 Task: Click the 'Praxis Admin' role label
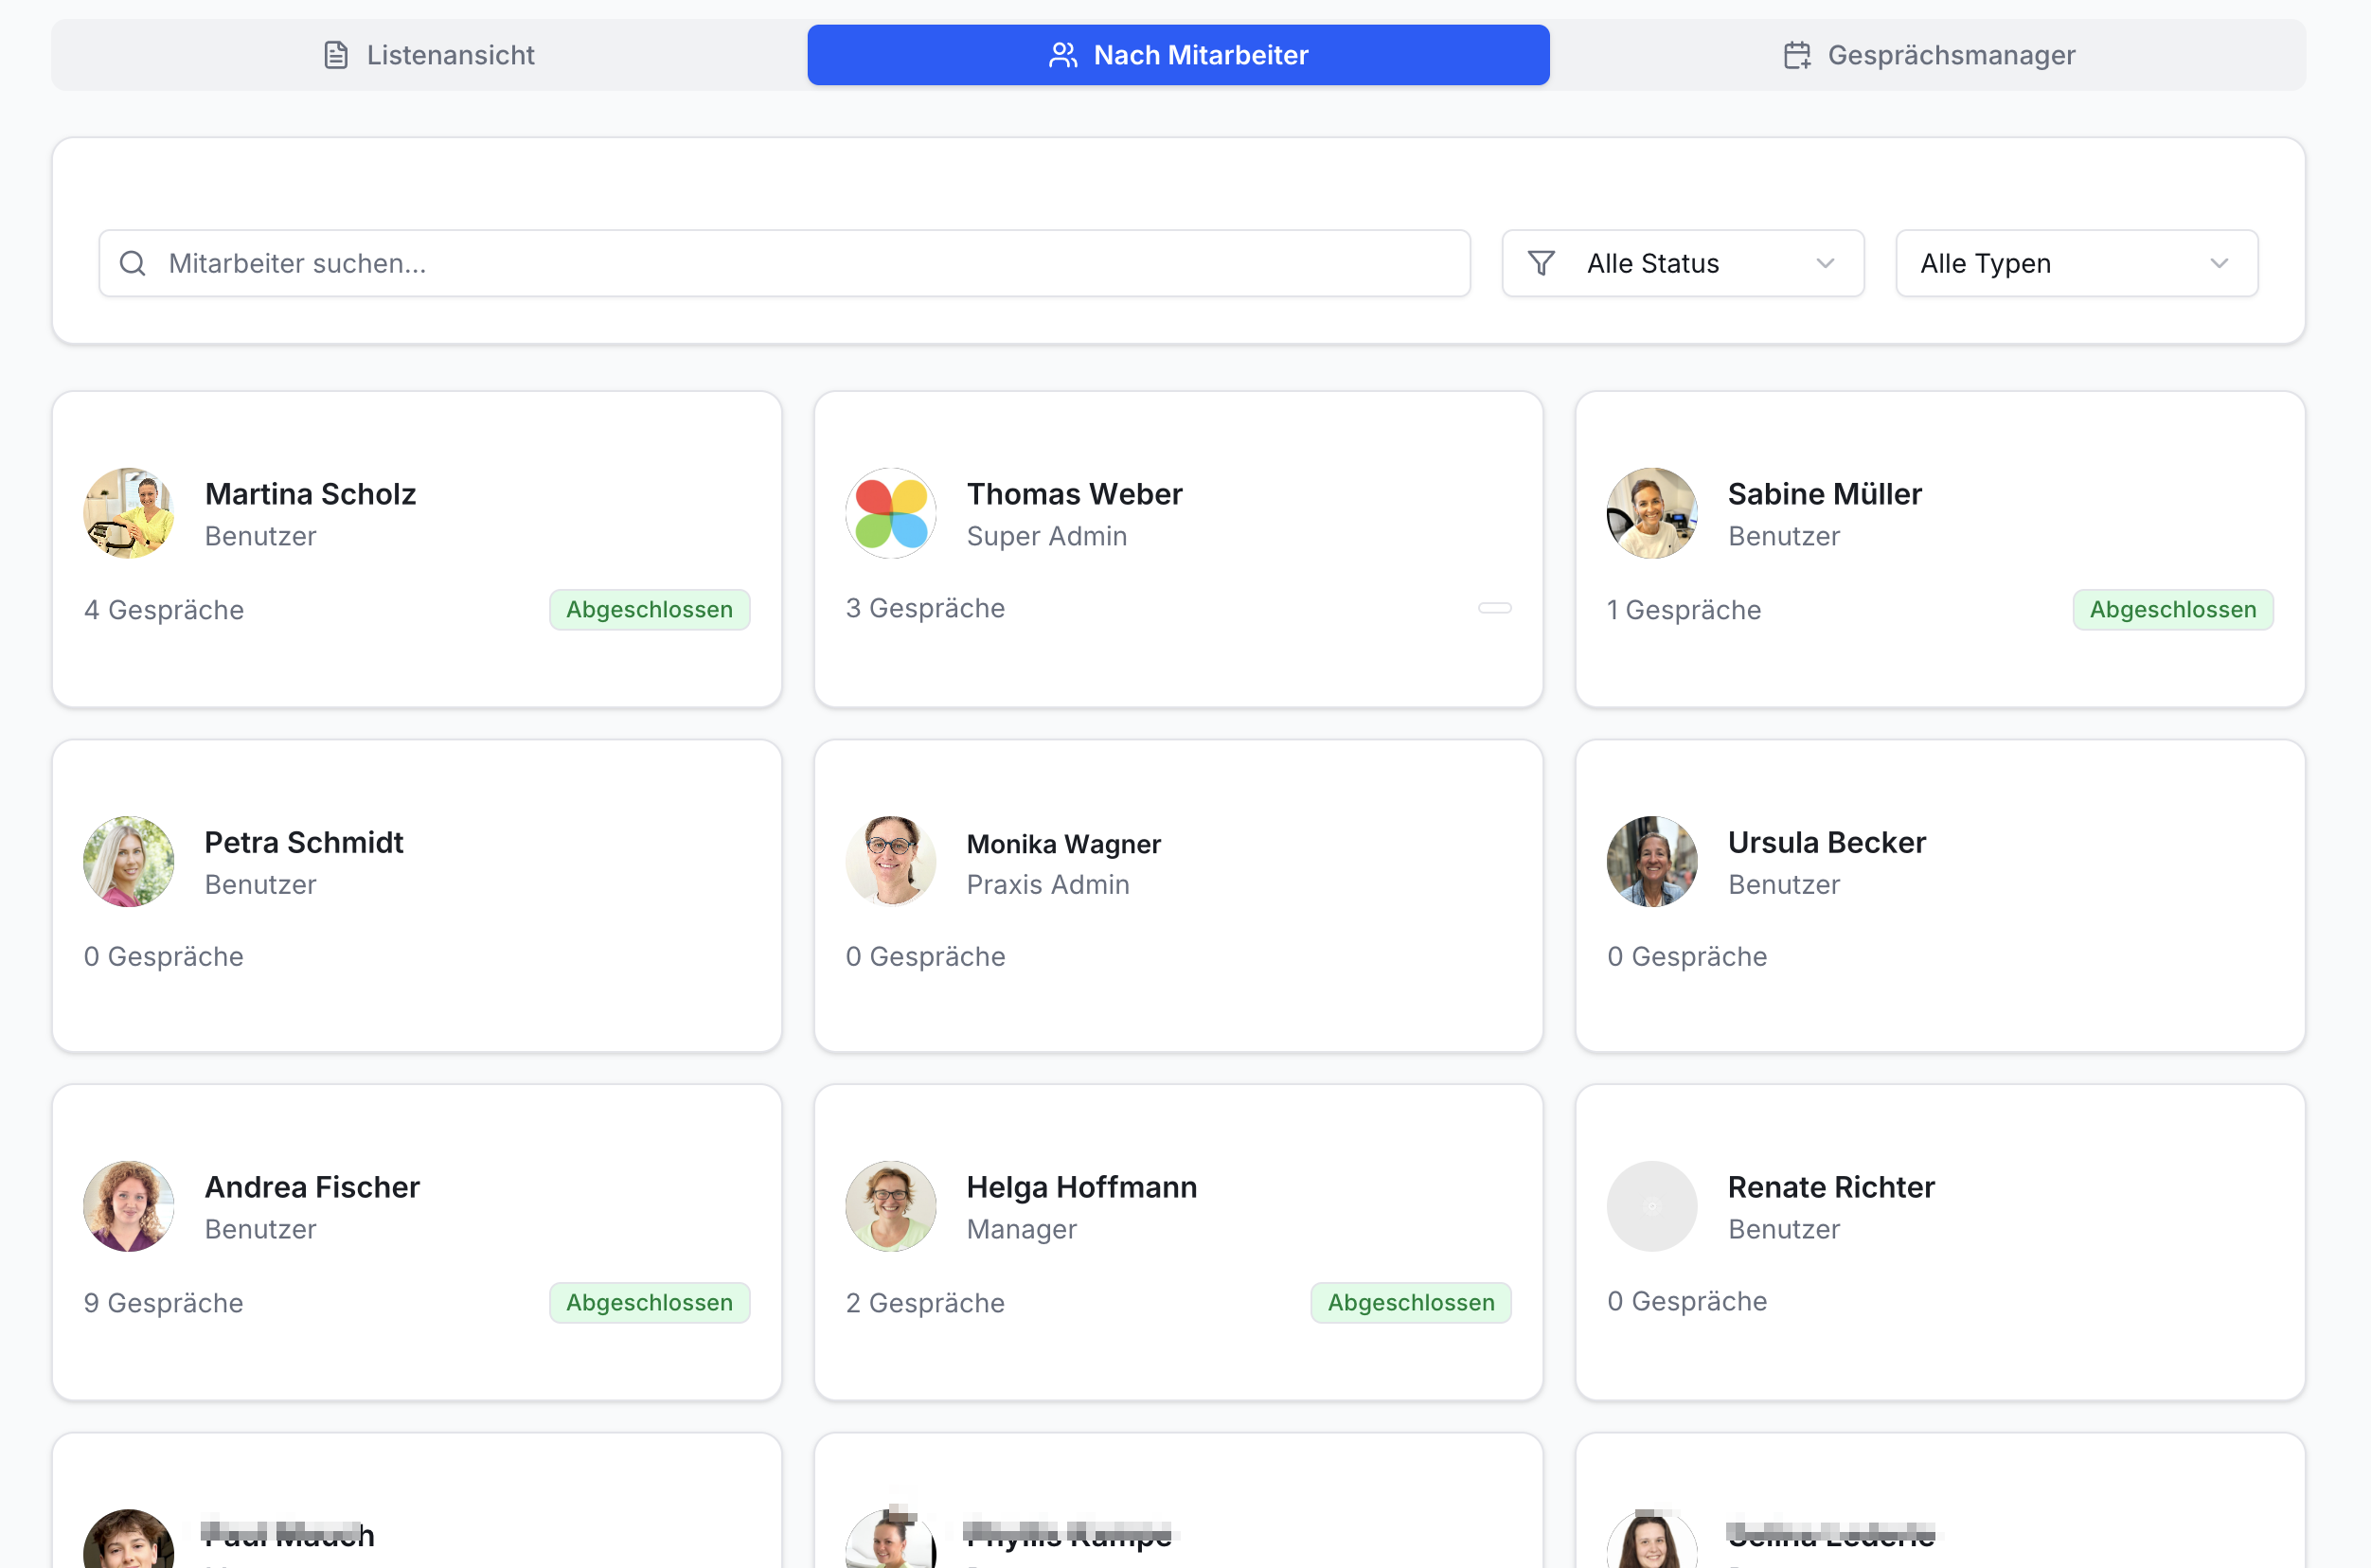point(1048,884)
